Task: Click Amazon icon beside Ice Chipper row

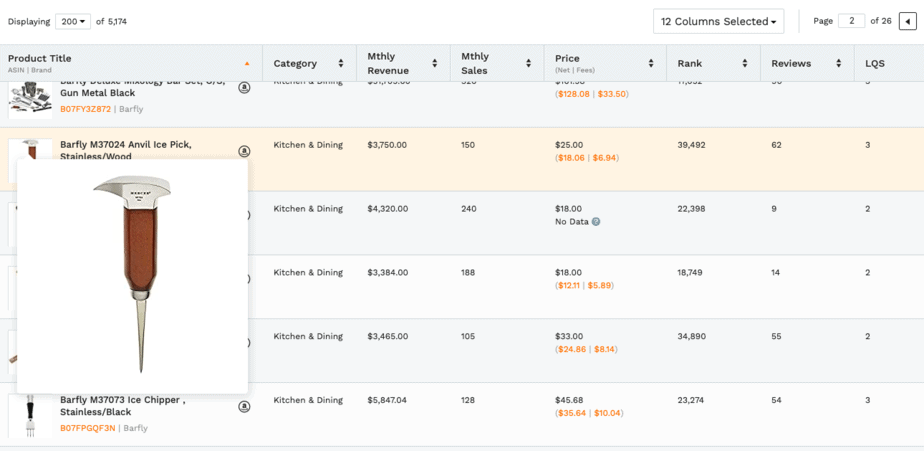Action: tap(244, 406)
